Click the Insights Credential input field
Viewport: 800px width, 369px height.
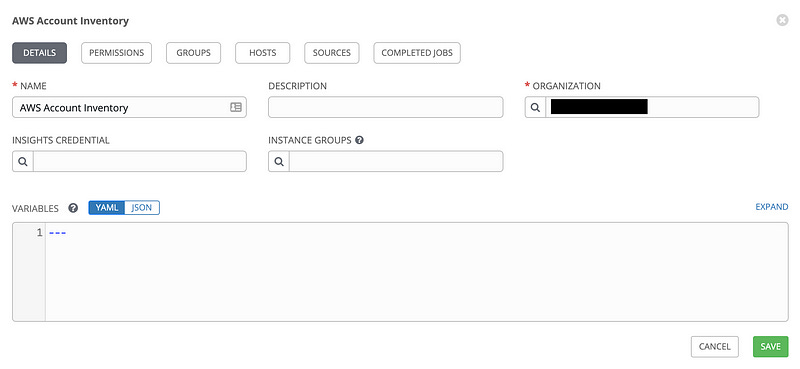140,161
